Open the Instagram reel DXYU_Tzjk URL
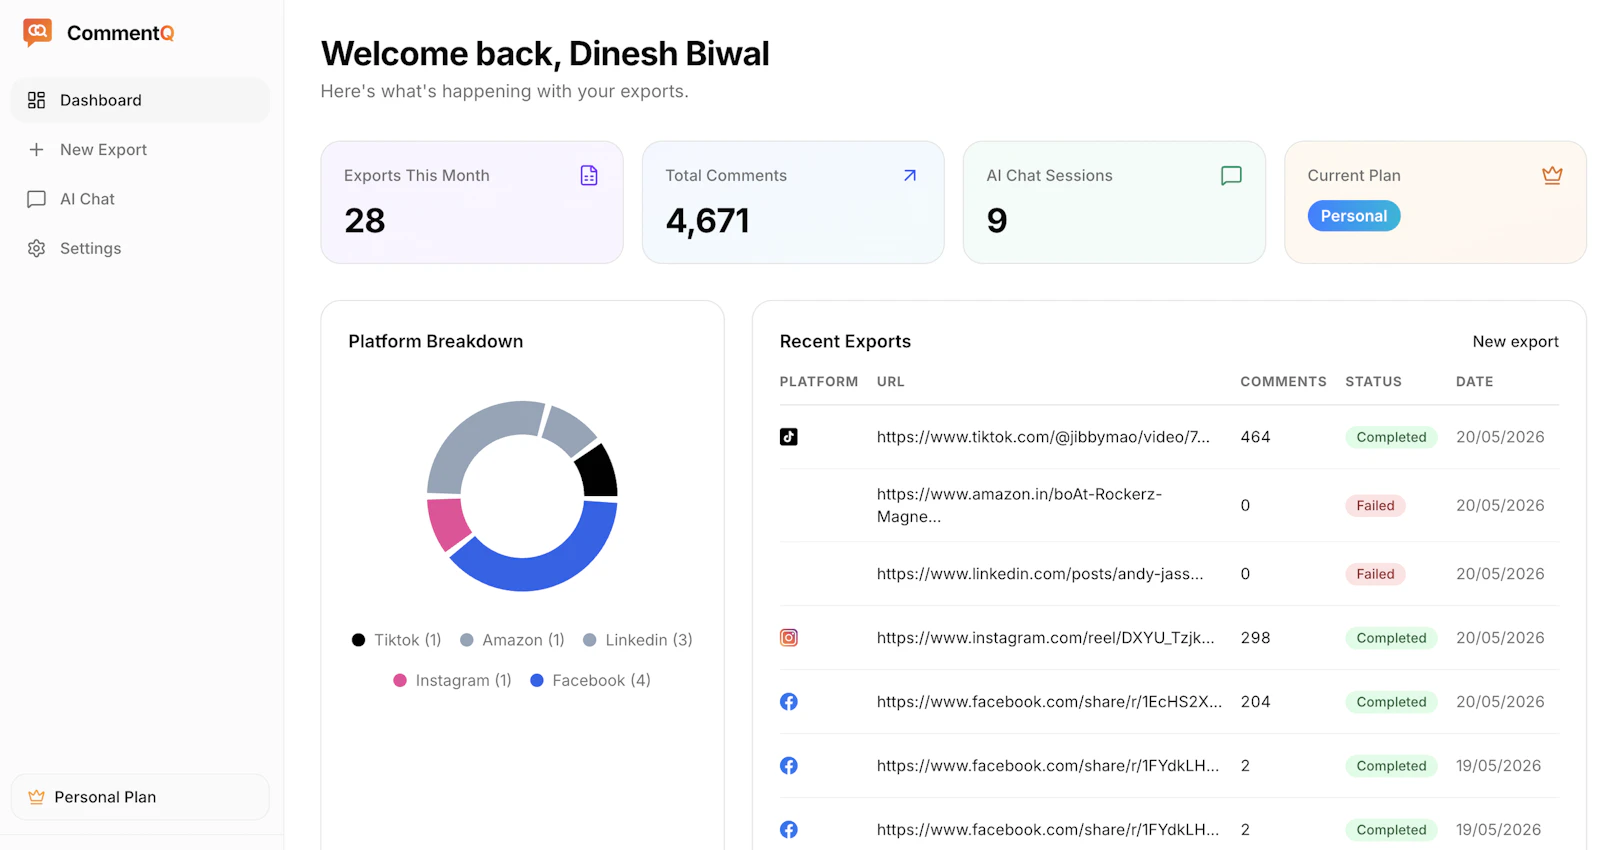The height and width of the screenshot is (850, 1600). (x=1046, y=638)
